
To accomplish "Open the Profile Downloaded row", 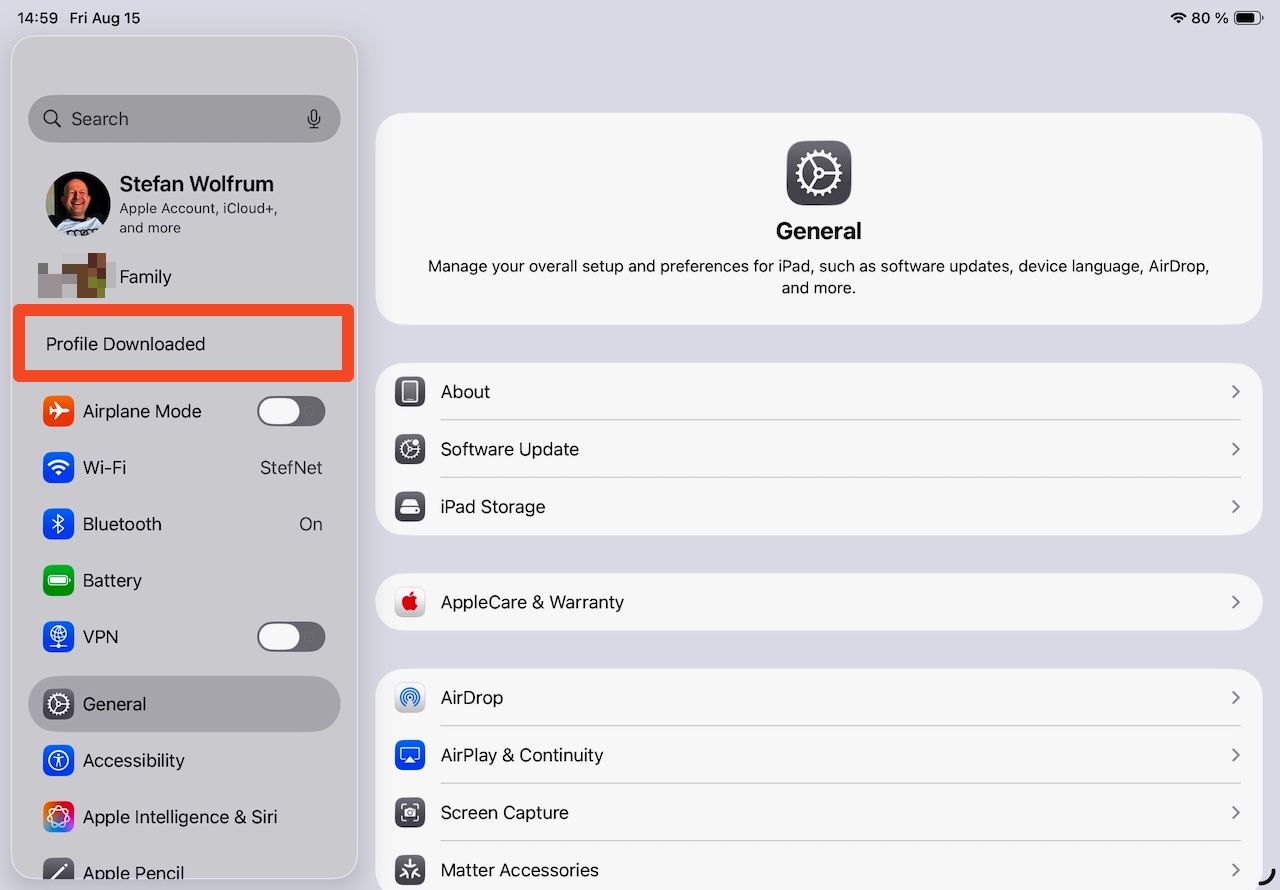I will (184, 344).
